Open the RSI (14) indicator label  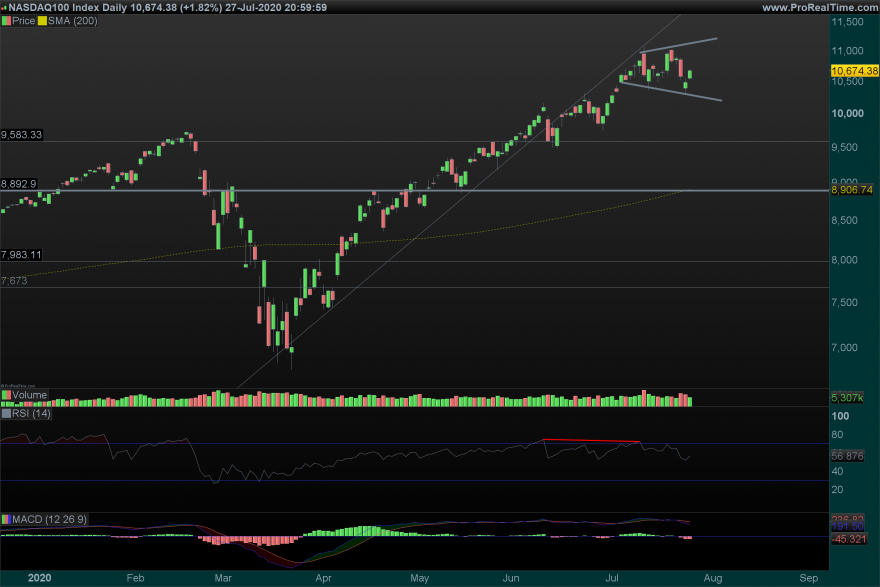pos(31,414)
